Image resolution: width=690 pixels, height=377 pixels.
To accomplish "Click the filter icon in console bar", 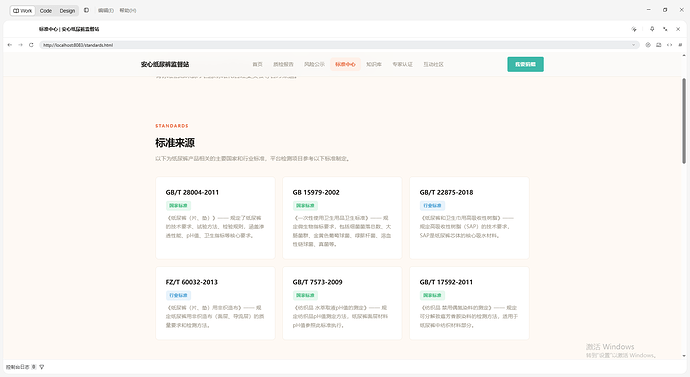I will pos(42,367).
